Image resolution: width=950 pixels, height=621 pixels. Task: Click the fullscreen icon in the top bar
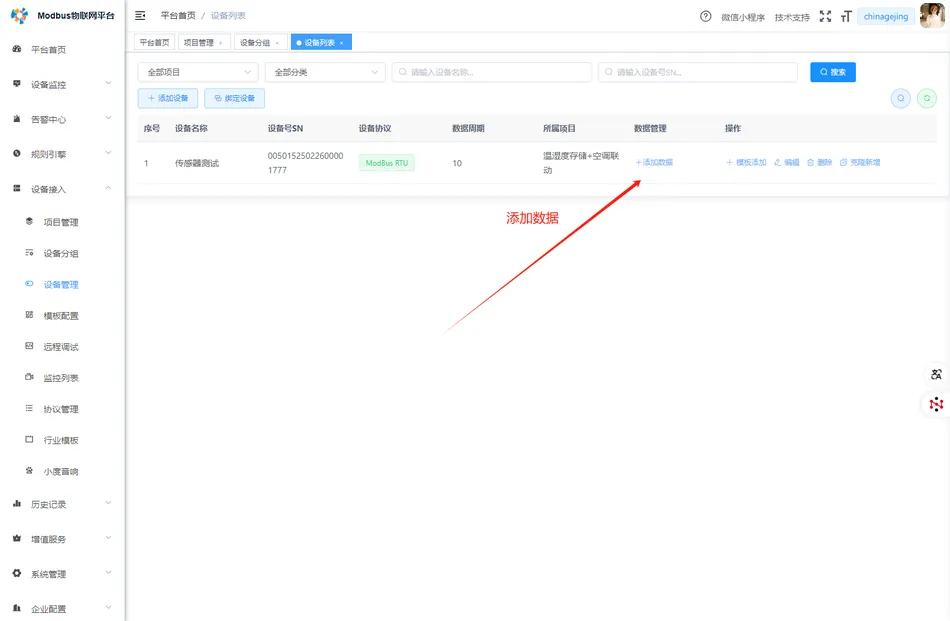(x=825, y=16)
